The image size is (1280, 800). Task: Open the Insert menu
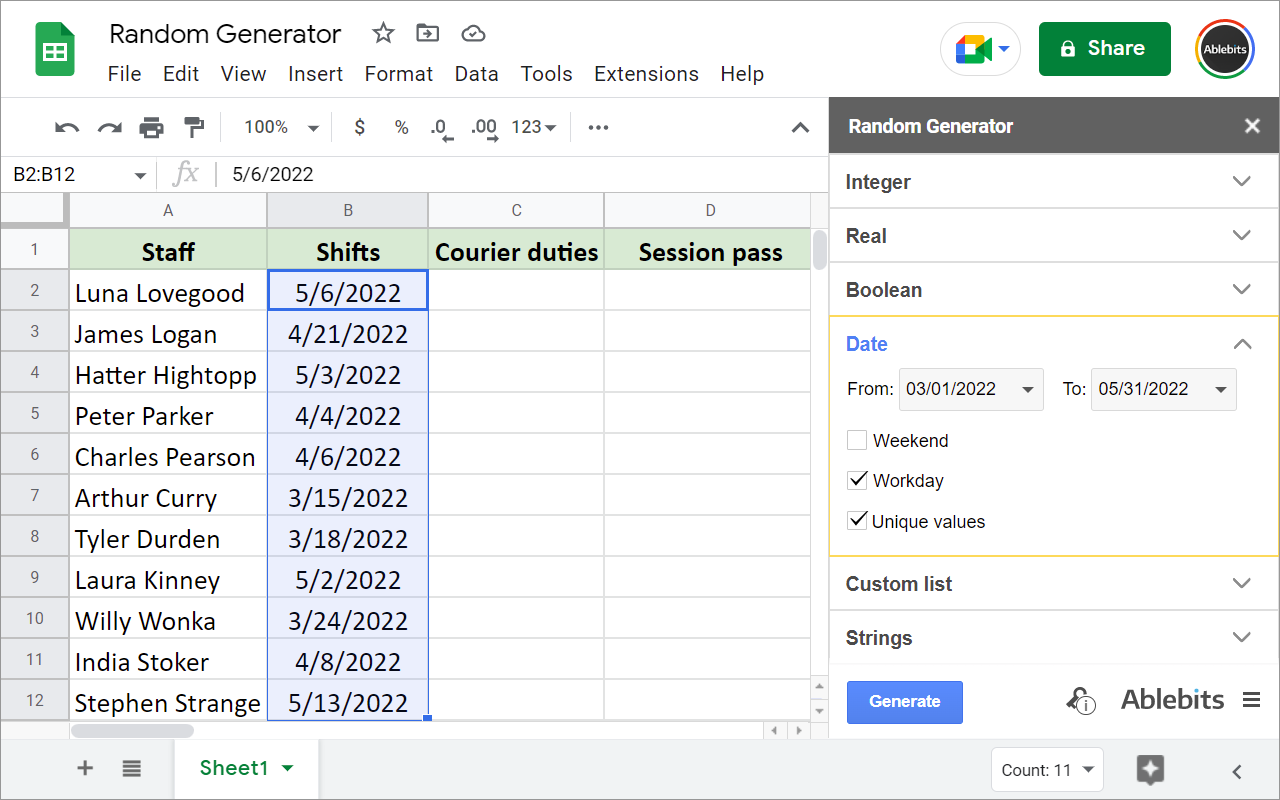[x=315, y=74]
